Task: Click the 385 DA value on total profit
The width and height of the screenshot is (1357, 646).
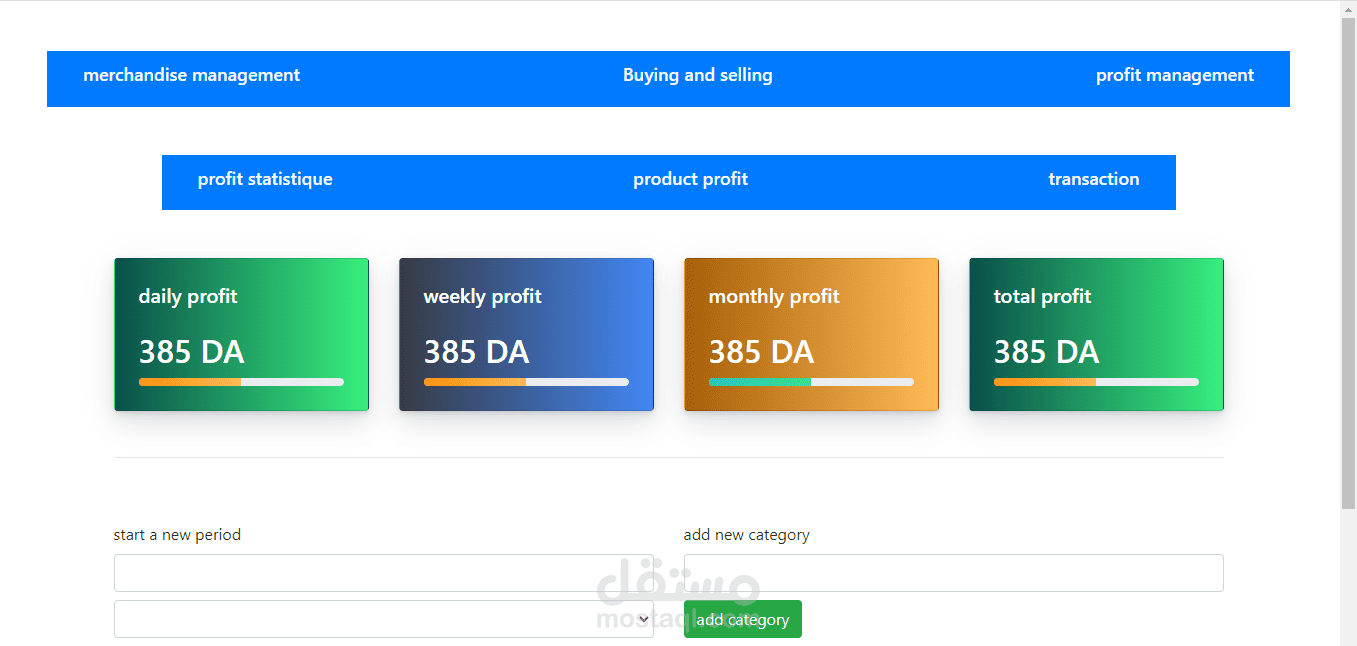Action: pyautogui.click(x=1046, y=352)
